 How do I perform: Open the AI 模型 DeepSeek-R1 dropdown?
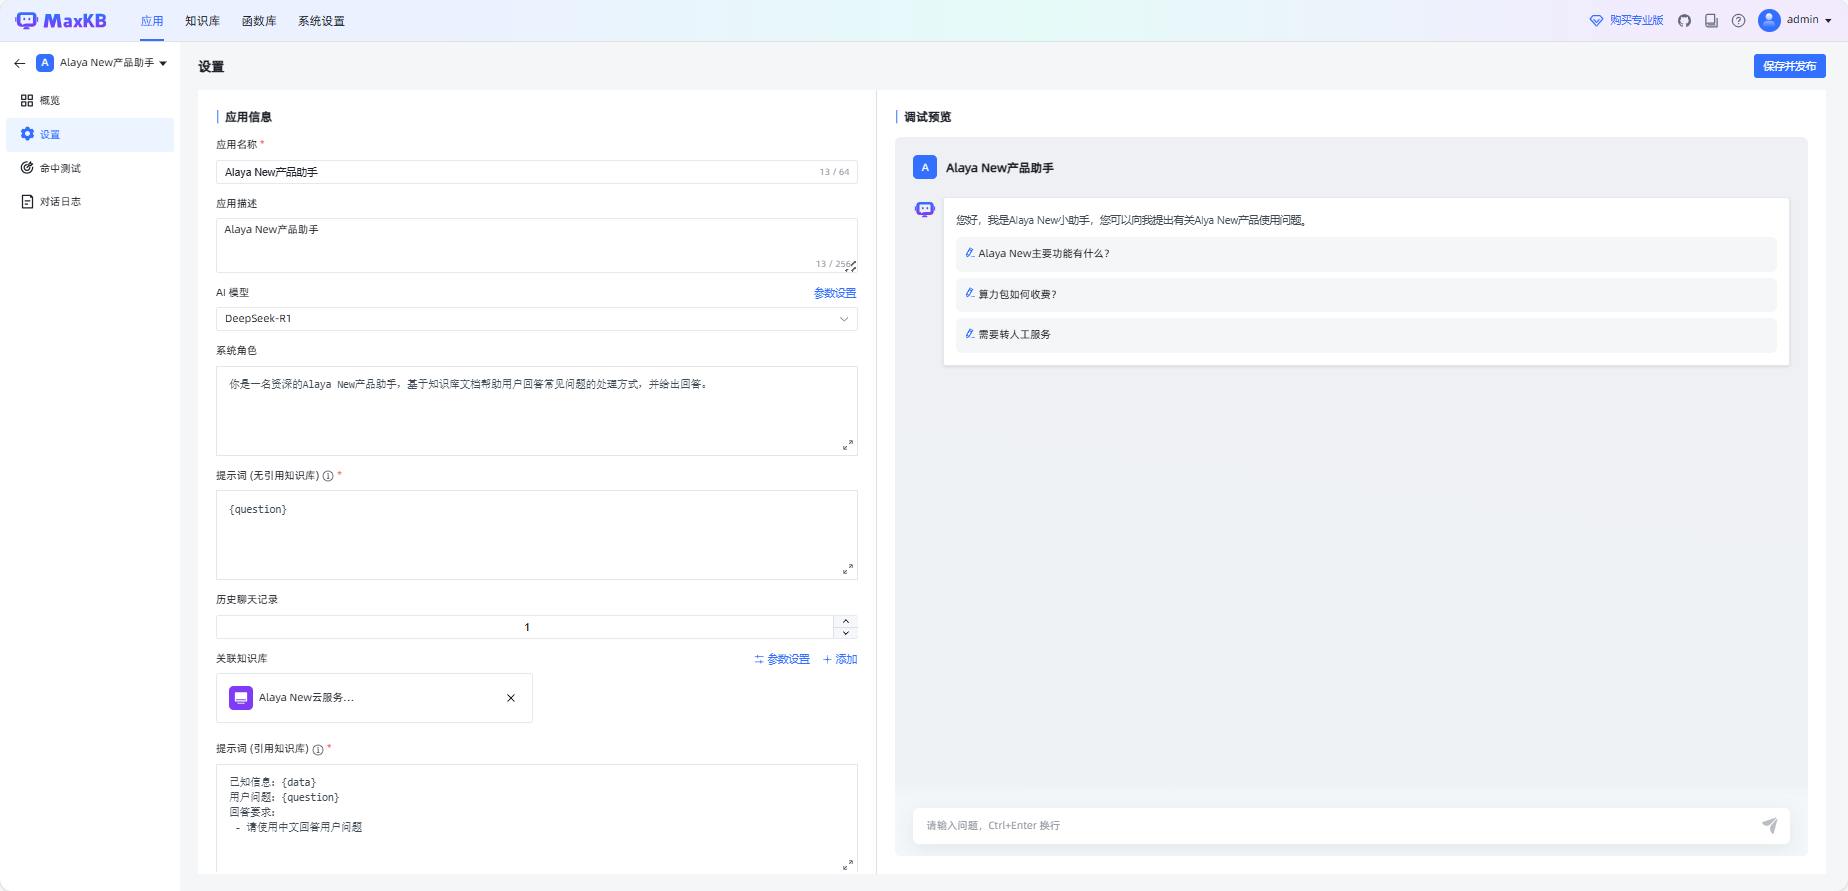point(536,319)
